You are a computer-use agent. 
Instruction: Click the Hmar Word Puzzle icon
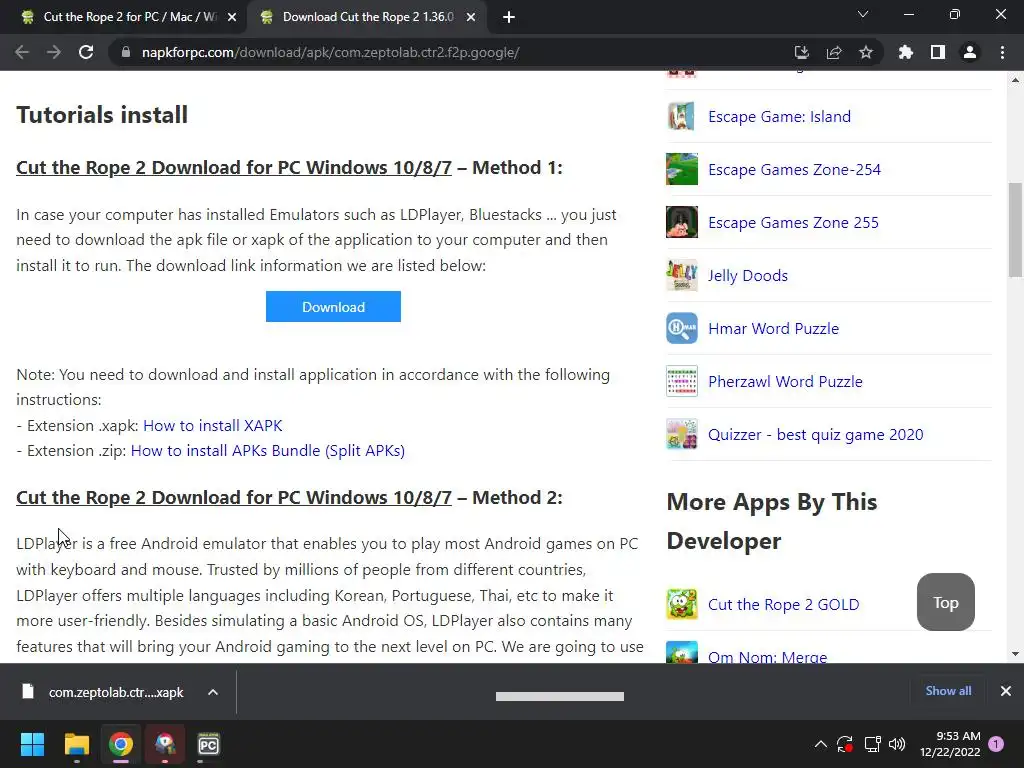tap(682, 328)
